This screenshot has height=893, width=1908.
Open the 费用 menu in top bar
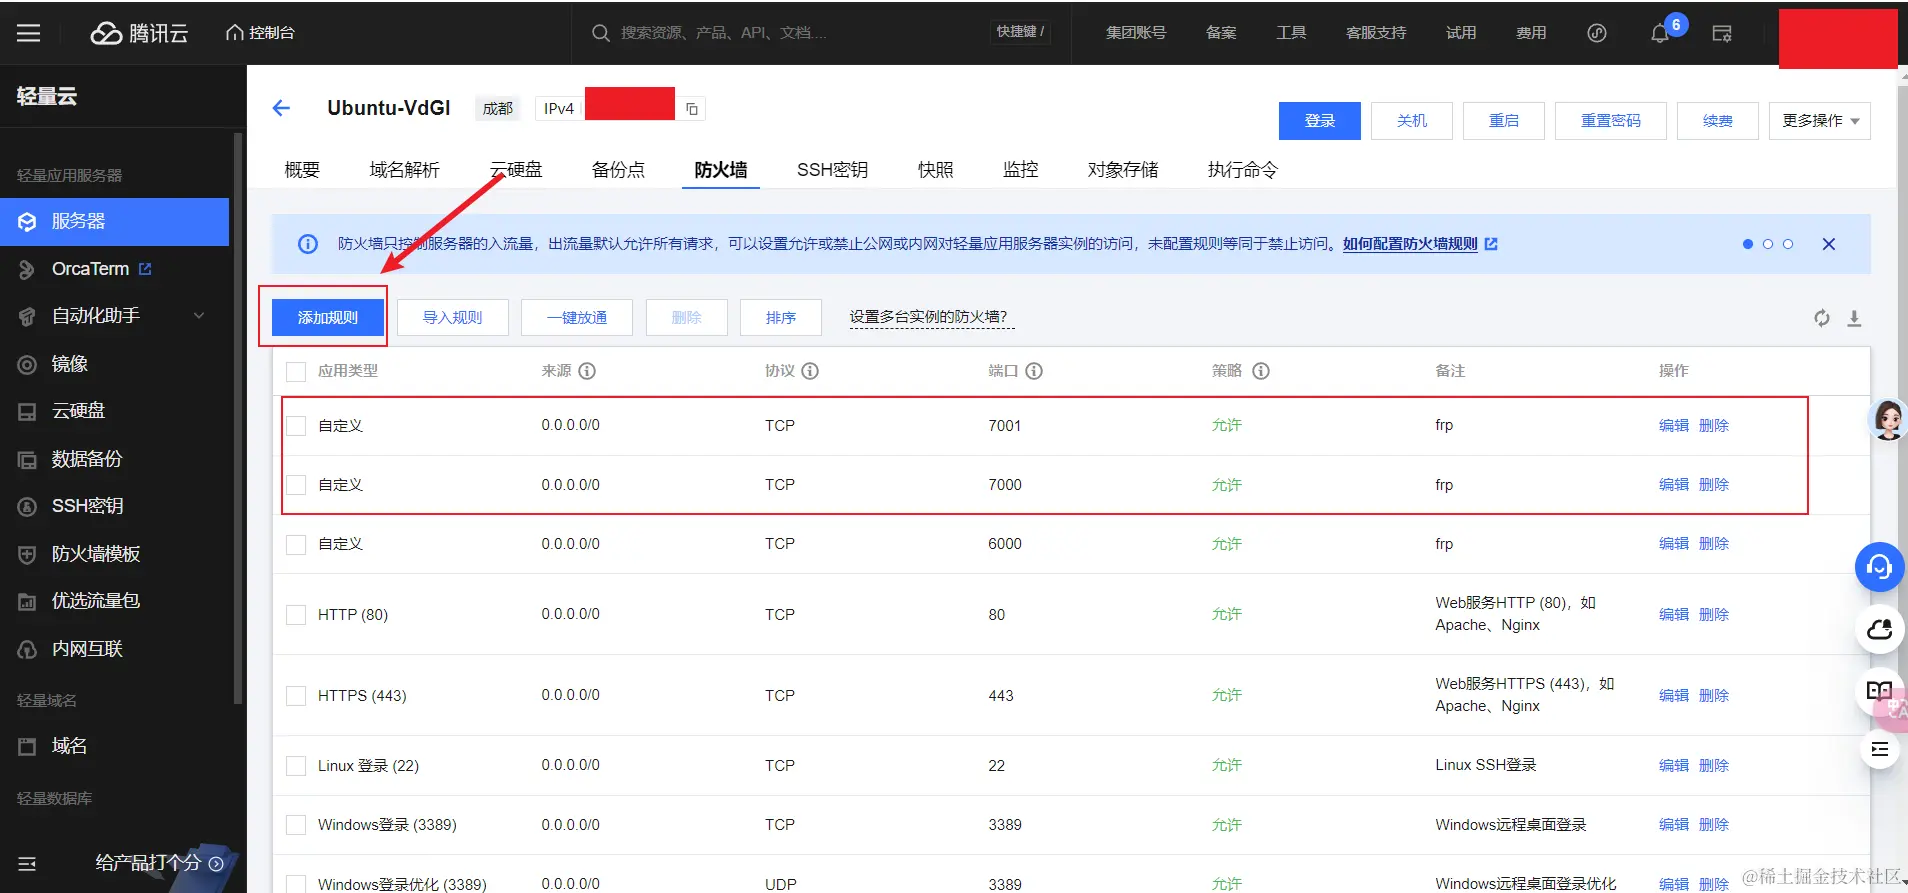(1531, 33)
